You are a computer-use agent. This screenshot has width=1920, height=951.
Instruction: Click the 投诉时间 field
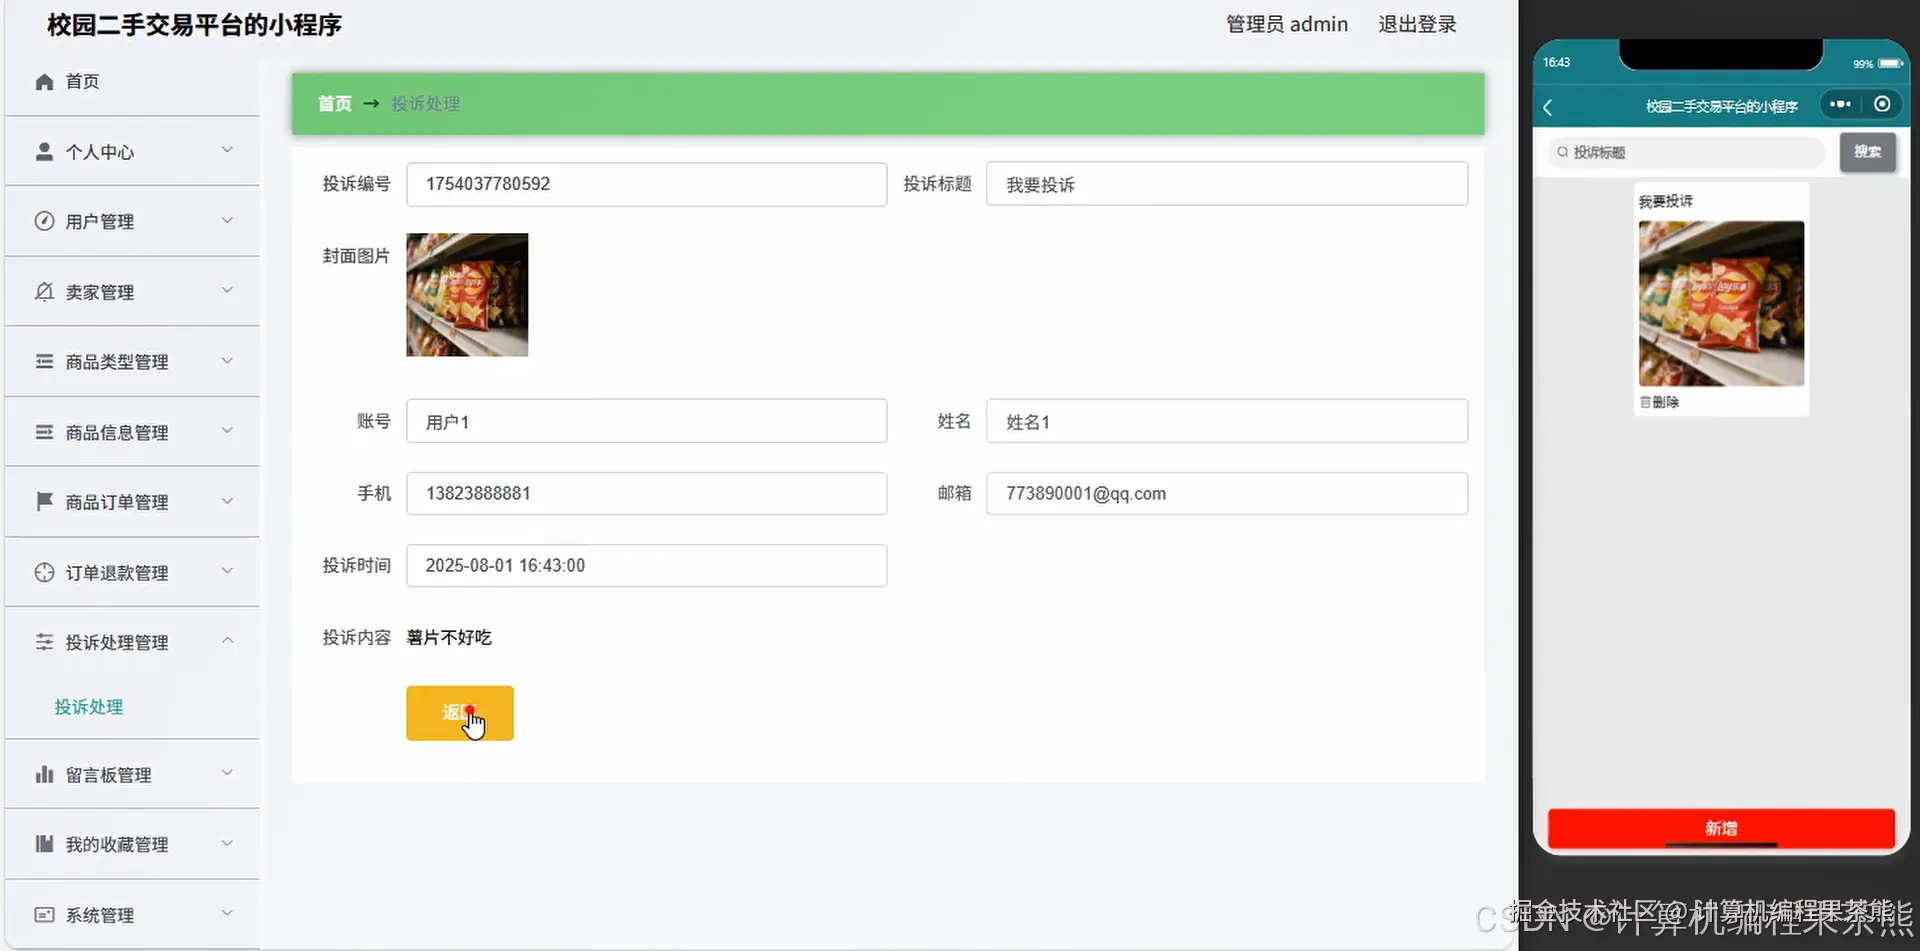pyautogui.click(x=646, y=565)
